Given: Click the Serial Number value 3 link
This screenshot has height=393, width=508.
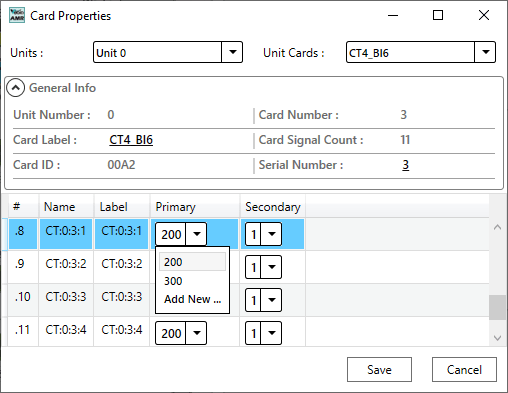Looking at the screenshot, I should point(405,165).
